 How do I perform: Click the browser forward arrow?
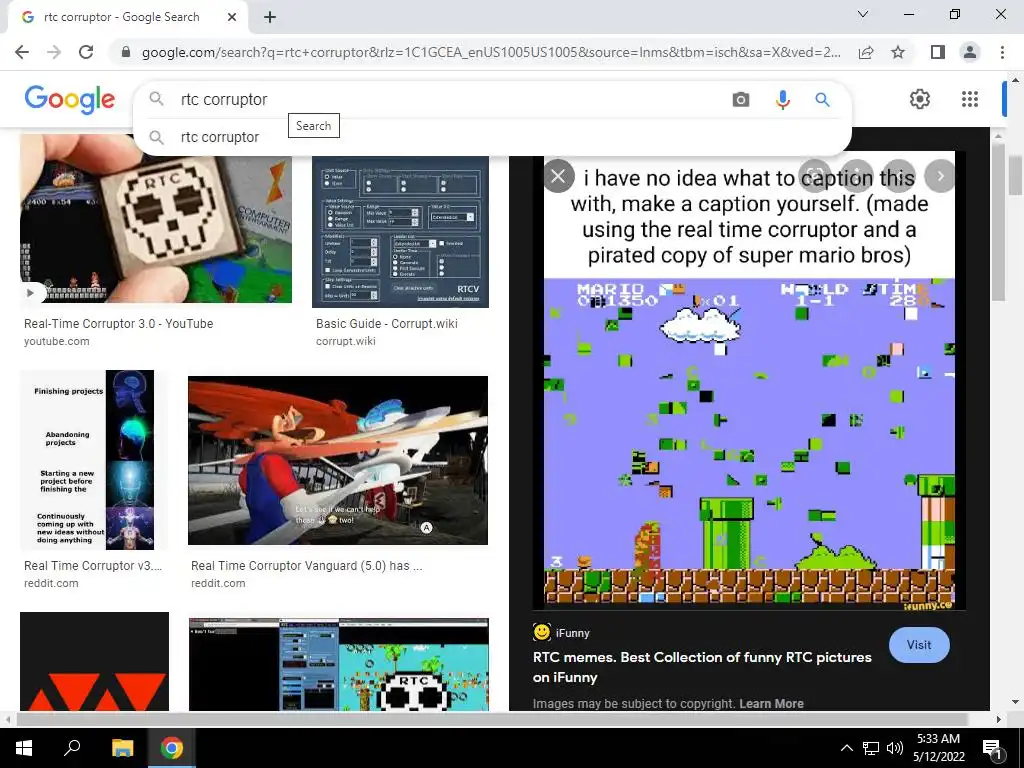click(54, 52)
